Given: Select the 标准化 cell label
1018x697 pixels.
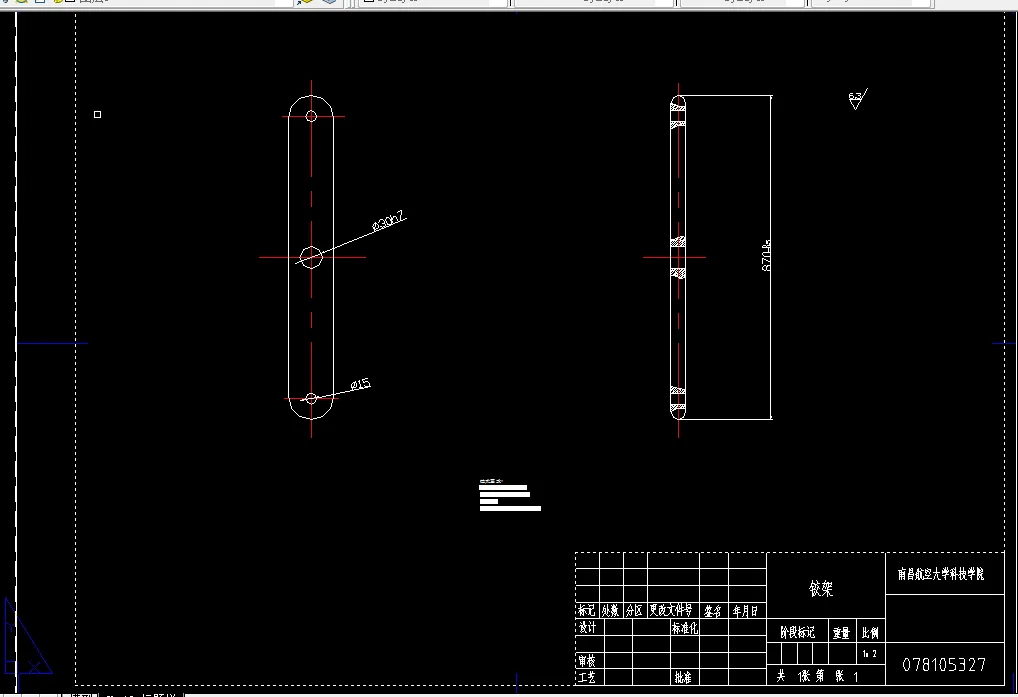Looking at the screenshot, I should (x=684, y=628).
